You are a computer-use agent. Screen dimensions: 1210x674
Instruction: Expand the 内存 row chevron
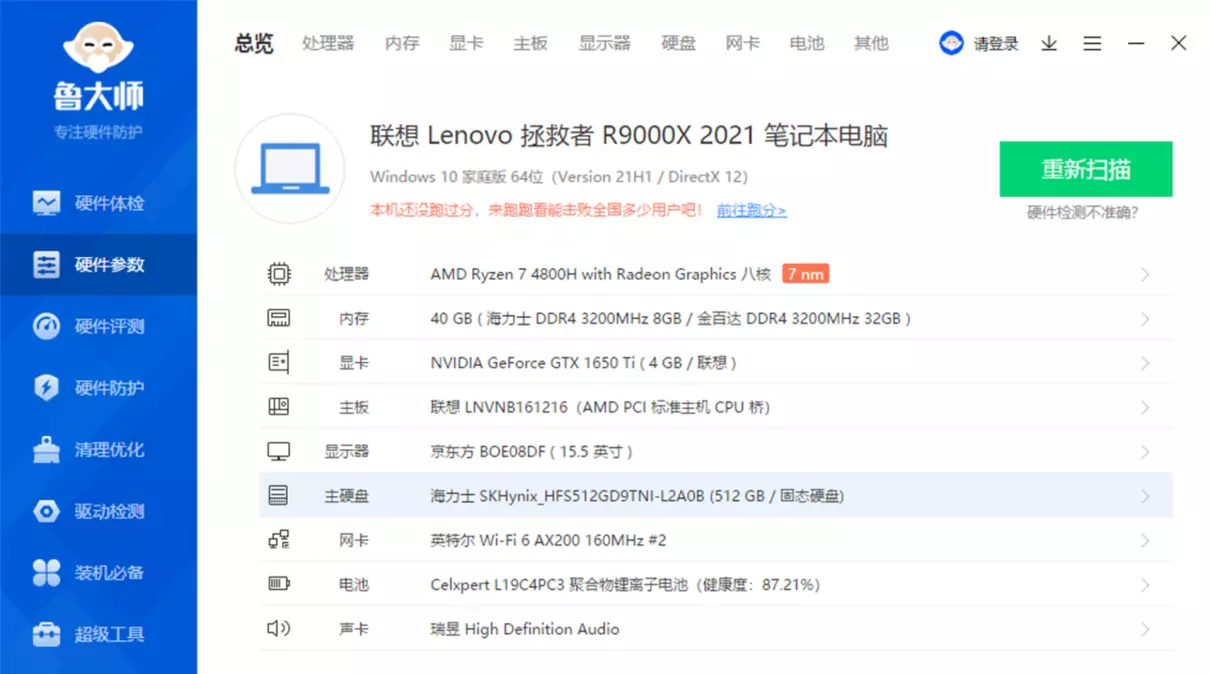(1145, 319)
